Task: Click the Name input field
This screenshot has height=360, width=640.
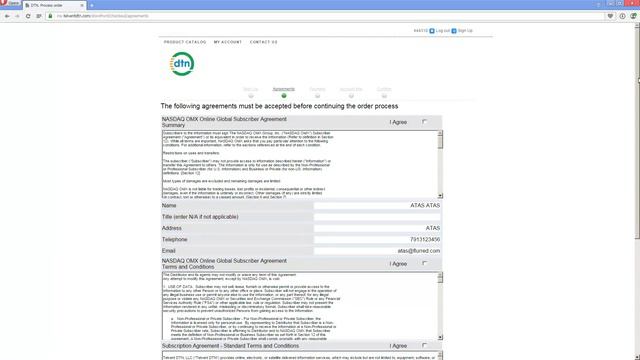Action: (x=377, y=206)
